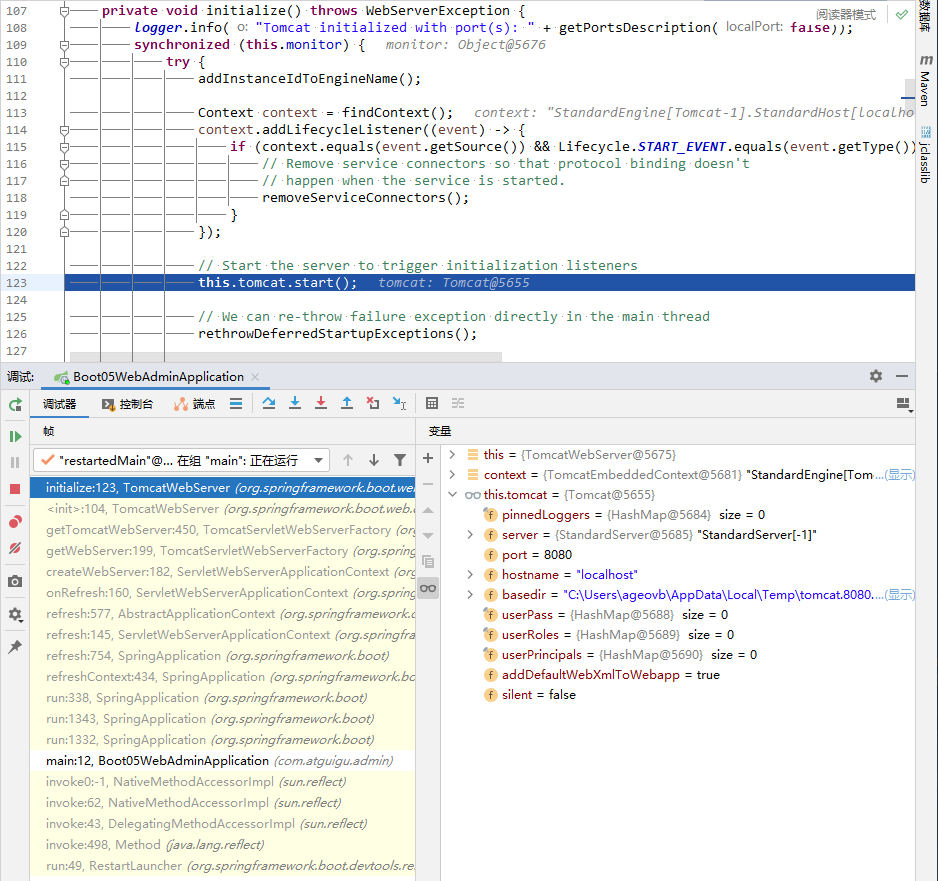Select frame main:12, Boot05WebAdminApplication
The width and height of the screenshot is (938, 881).
point(223,761)
